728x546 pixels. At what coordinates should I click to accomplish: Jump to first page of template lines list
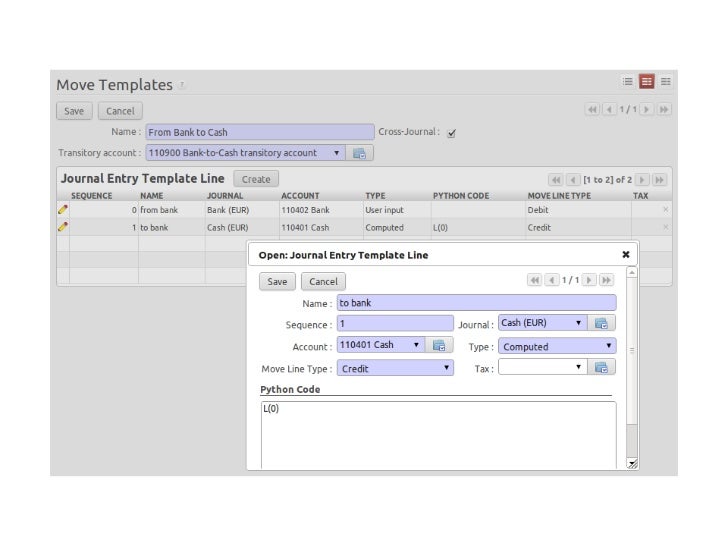tap(556, 180)
